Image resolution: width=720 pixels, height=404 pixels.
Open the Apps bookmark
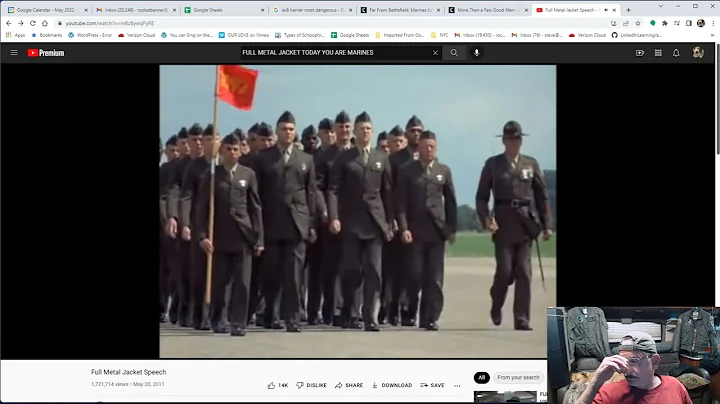pyautogui.click(x=15, y=35)
